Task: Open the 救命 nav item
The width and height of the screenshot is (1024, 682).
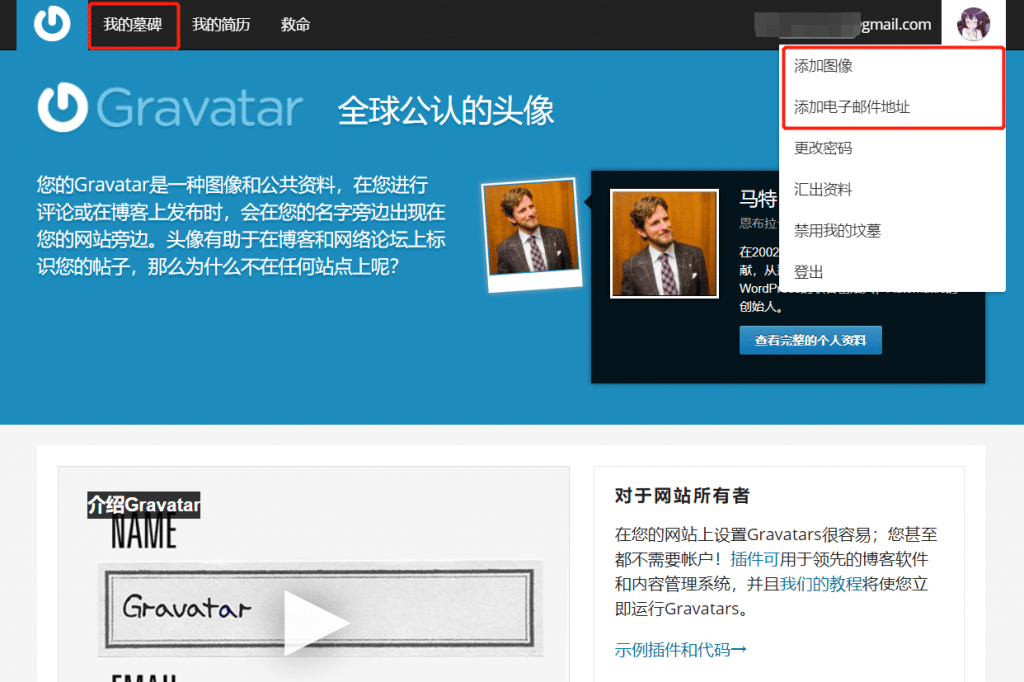Action: [295, 25]
